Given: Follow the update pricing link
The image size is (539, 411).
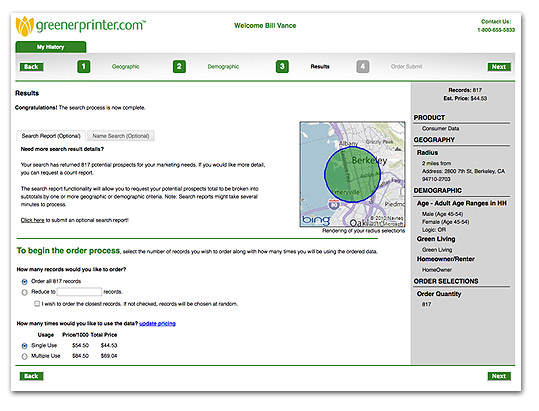Looking at the screenshot, I should click(x=157, y=323).
